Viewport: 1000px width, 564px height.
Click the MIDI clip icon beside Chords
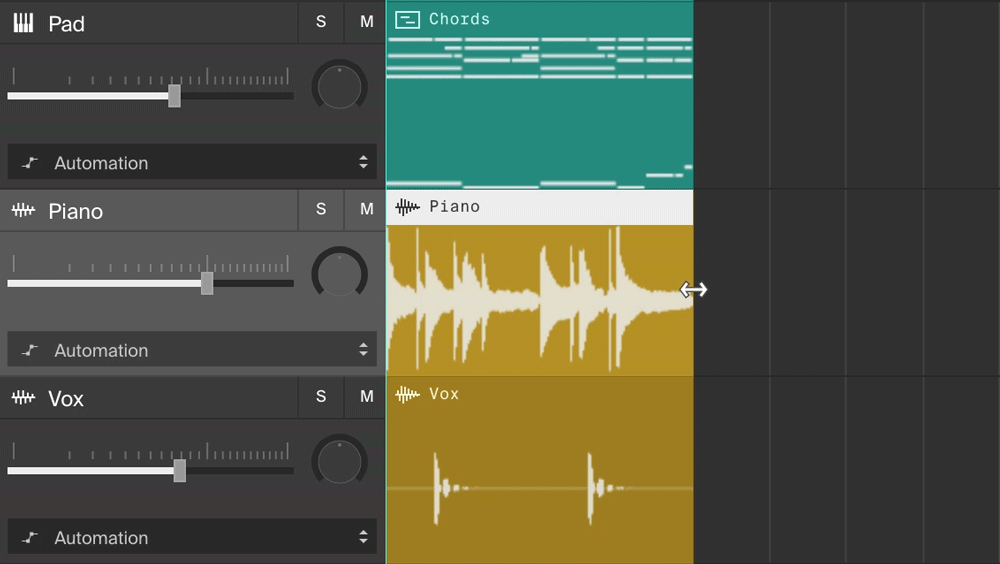point(407,19)
